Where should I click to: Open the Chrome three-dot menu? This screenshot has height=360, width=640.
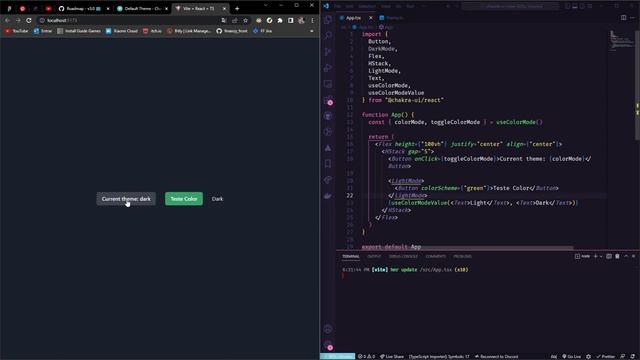pos(312,20)
